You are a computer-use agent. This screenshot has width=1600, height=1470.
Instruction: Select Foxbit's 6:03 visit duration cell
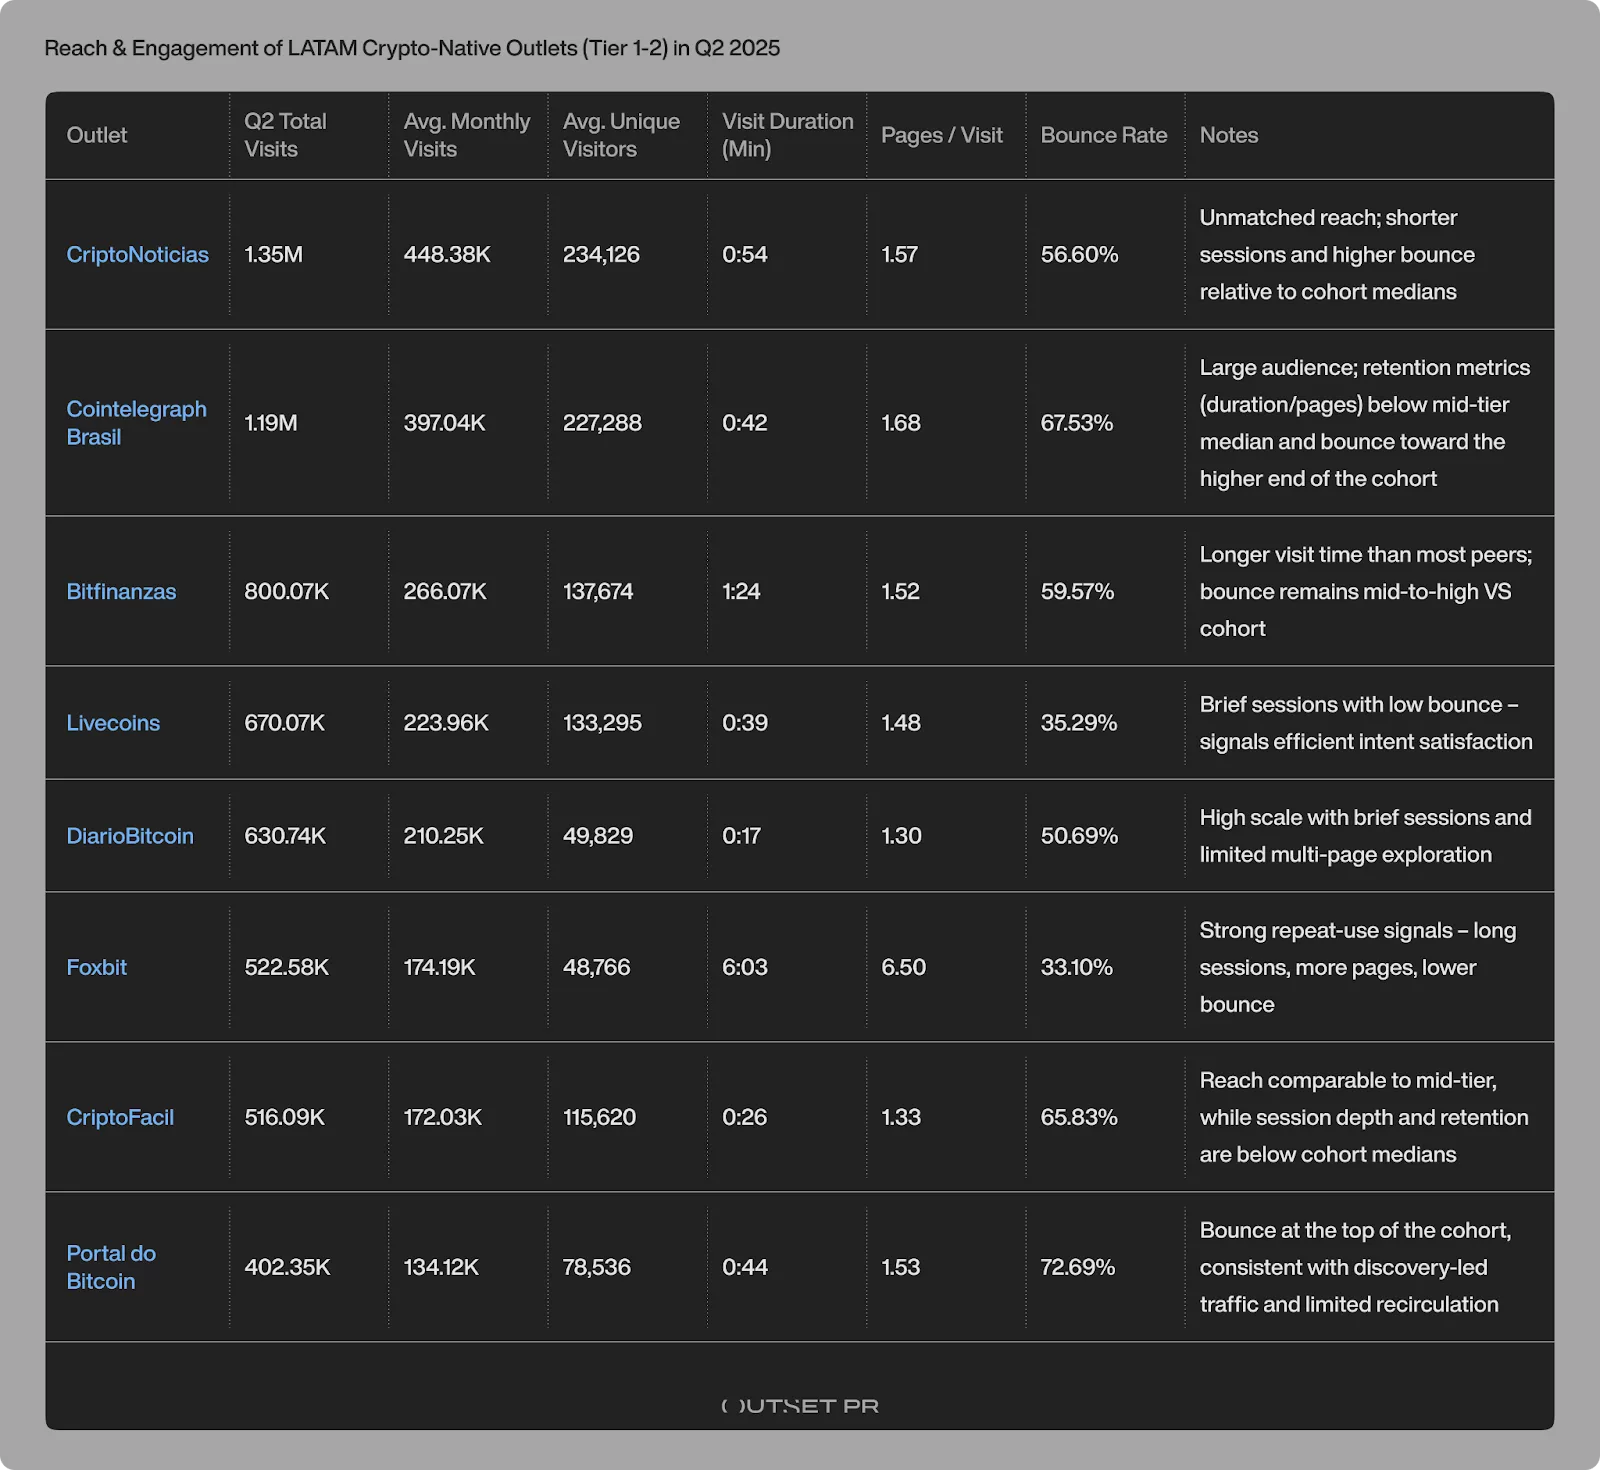(745, 967)
